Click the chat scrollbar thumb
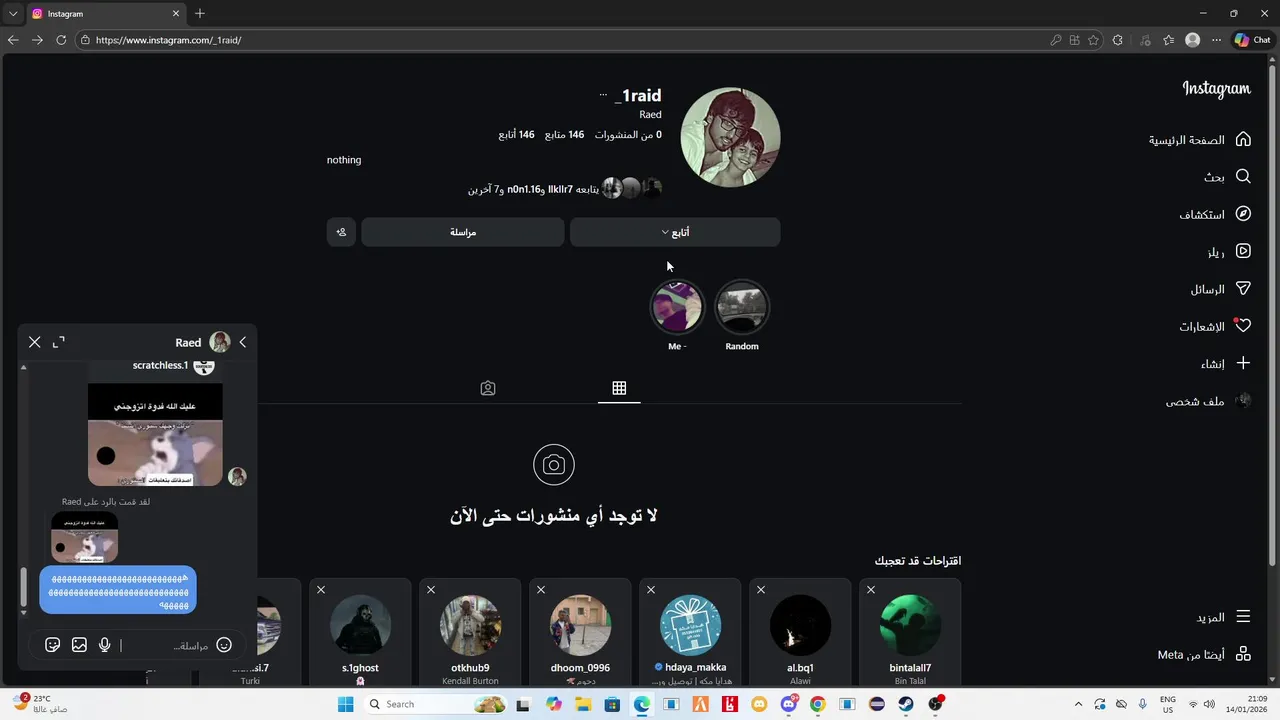Screen dimensions: 1280x720 coord(24,587)
